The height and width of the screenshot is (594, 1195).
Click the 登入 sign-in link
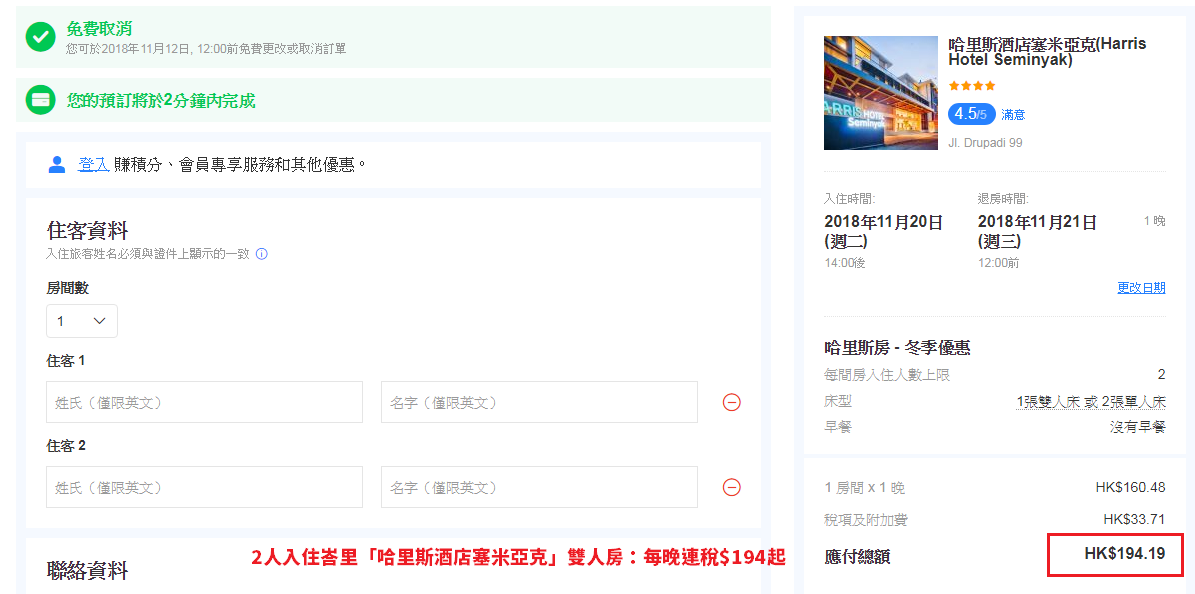click(x=94, y=165)
